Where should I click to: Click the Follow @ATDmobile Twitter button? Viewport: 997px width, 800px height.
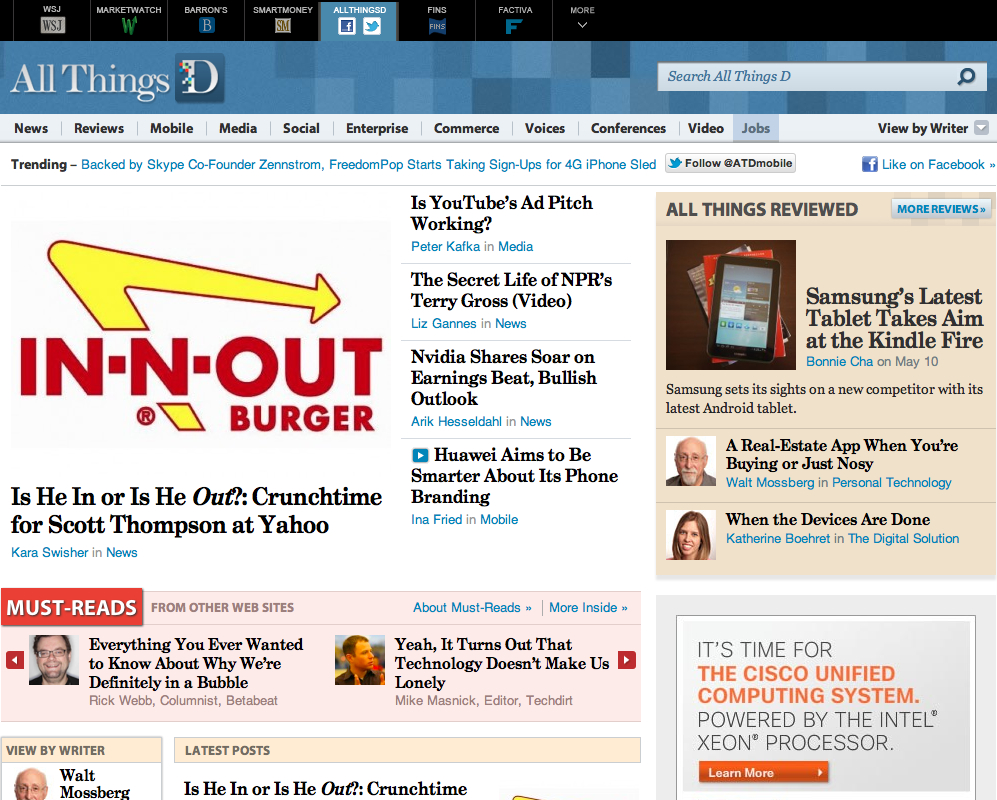731,163
